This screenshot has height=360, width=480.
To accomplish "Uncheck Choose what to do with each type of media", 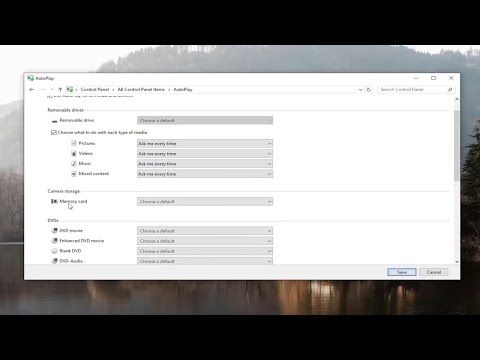I will 54,132.
